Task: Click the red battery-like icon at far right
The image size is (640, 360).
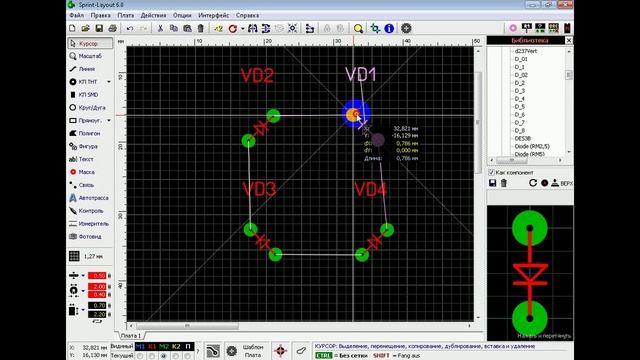Action: (567, 28)
